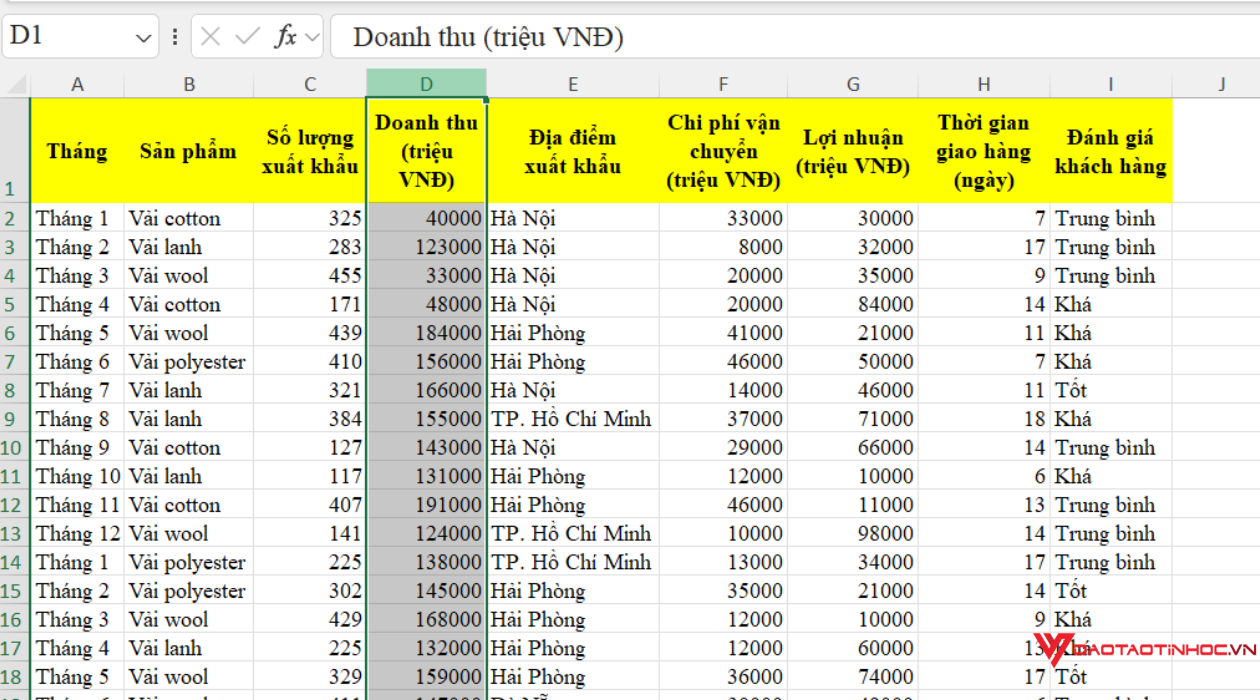The width and height of the screenshot is (1260, 700).
Task: Click the header "Số lượng xuất khẩu"
Action: [310, 151]
